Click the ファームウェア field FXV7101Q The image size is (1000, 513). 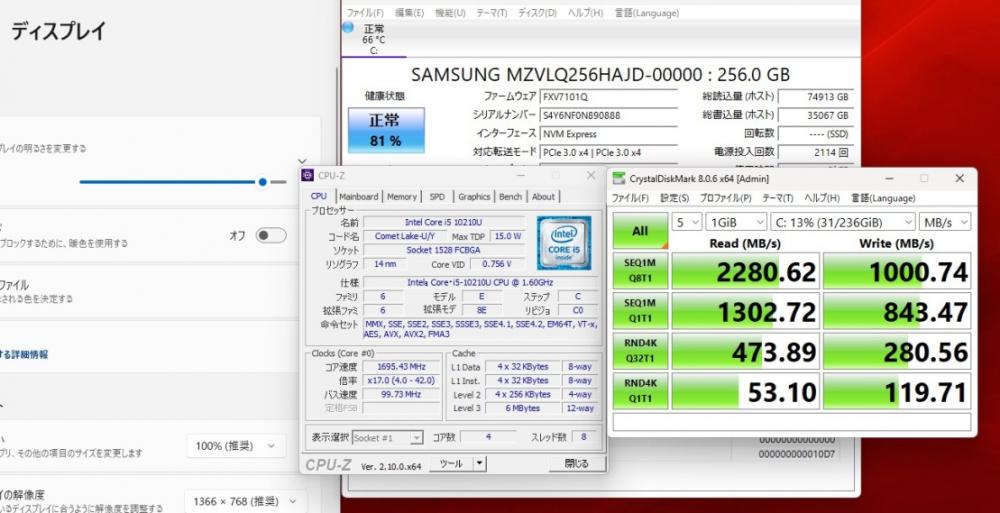point(608,97)
